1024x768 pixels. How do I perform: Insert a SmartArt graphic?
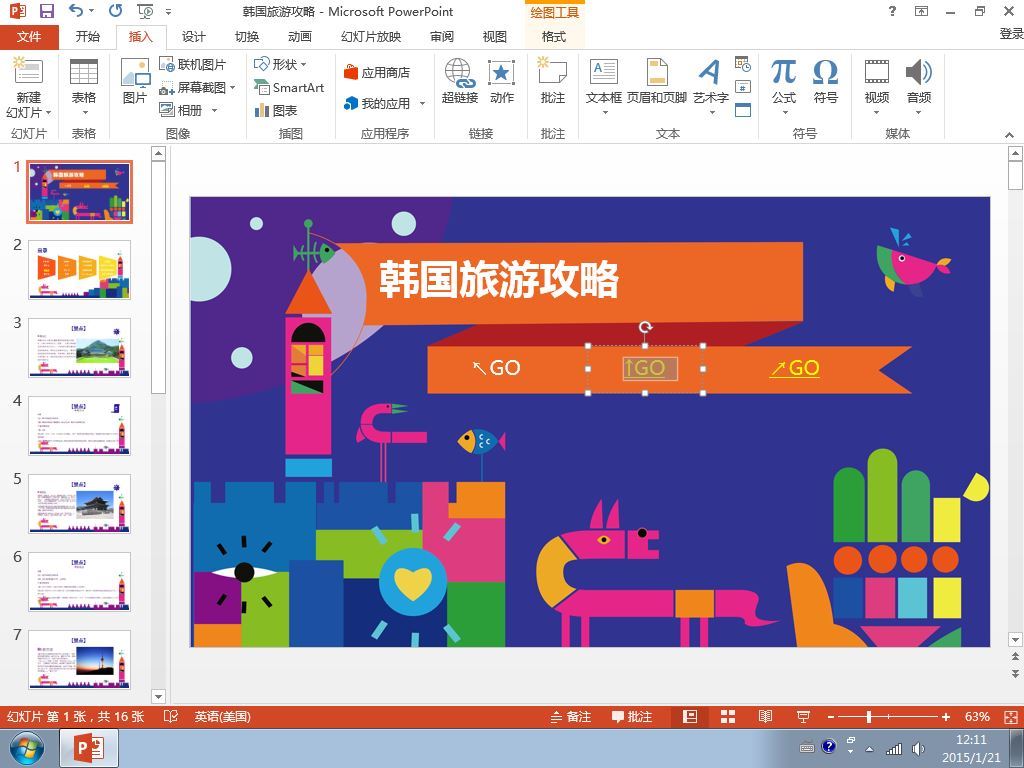(288, 87)
